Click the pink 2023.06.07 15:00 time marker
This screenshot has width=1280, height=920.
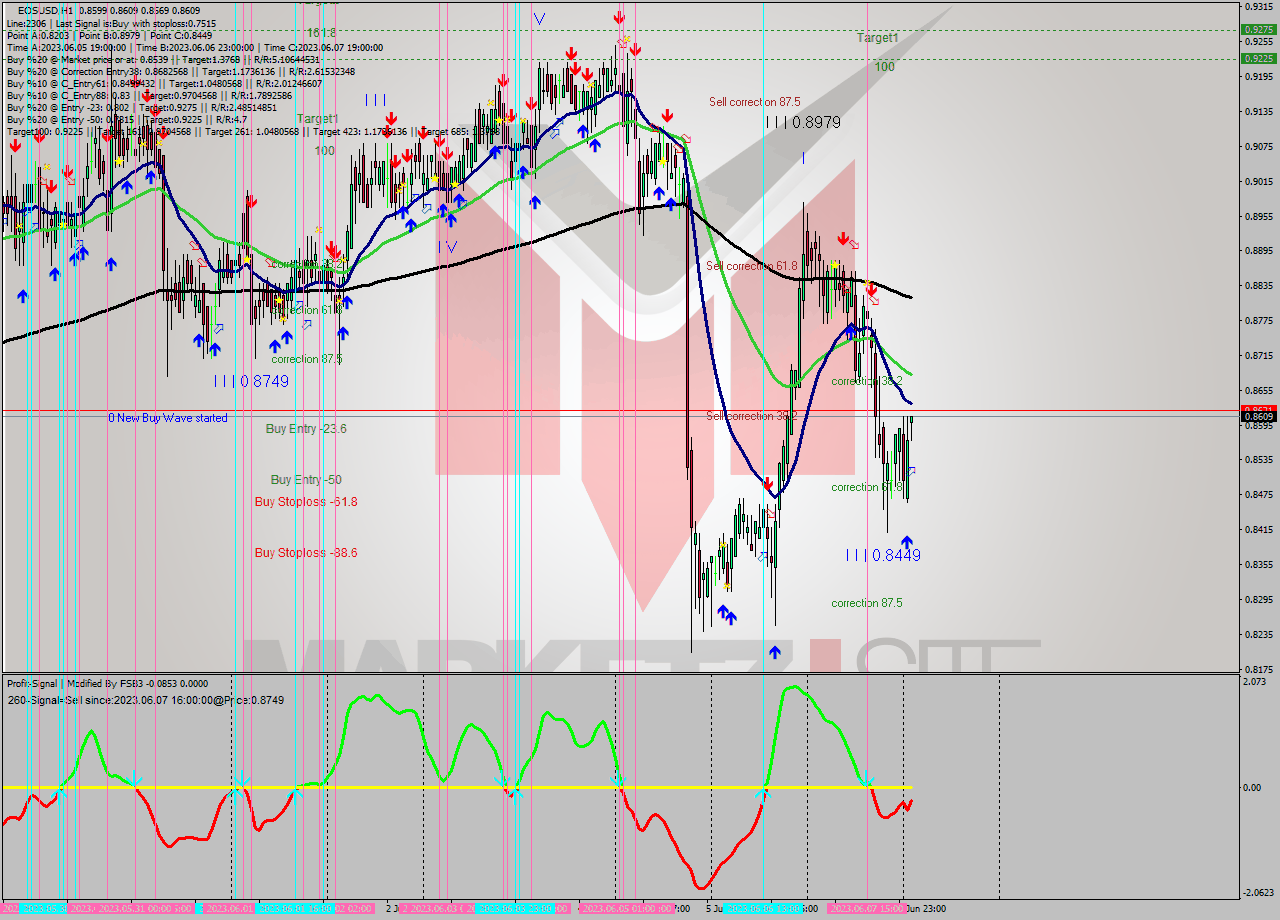pyautogui.click(x=868, y=909)
